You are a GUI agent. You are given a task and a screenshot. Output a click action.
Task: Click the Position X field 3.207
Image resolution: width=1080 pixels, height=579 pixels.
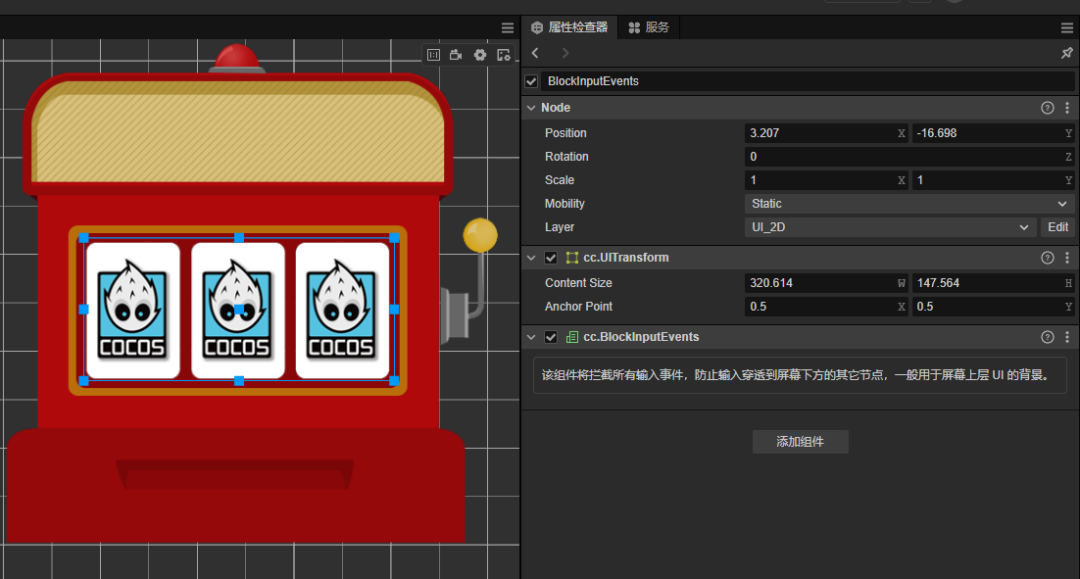[826, 134]
